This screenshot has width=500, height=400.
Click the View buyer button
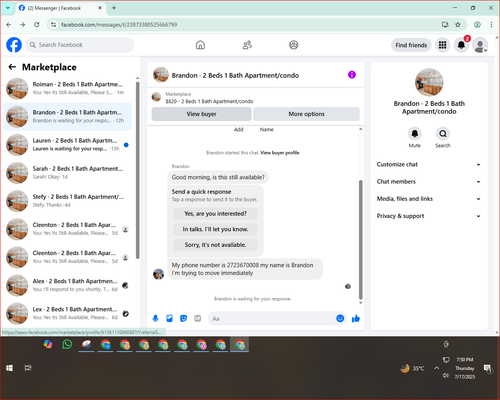[x=201, y=114]
